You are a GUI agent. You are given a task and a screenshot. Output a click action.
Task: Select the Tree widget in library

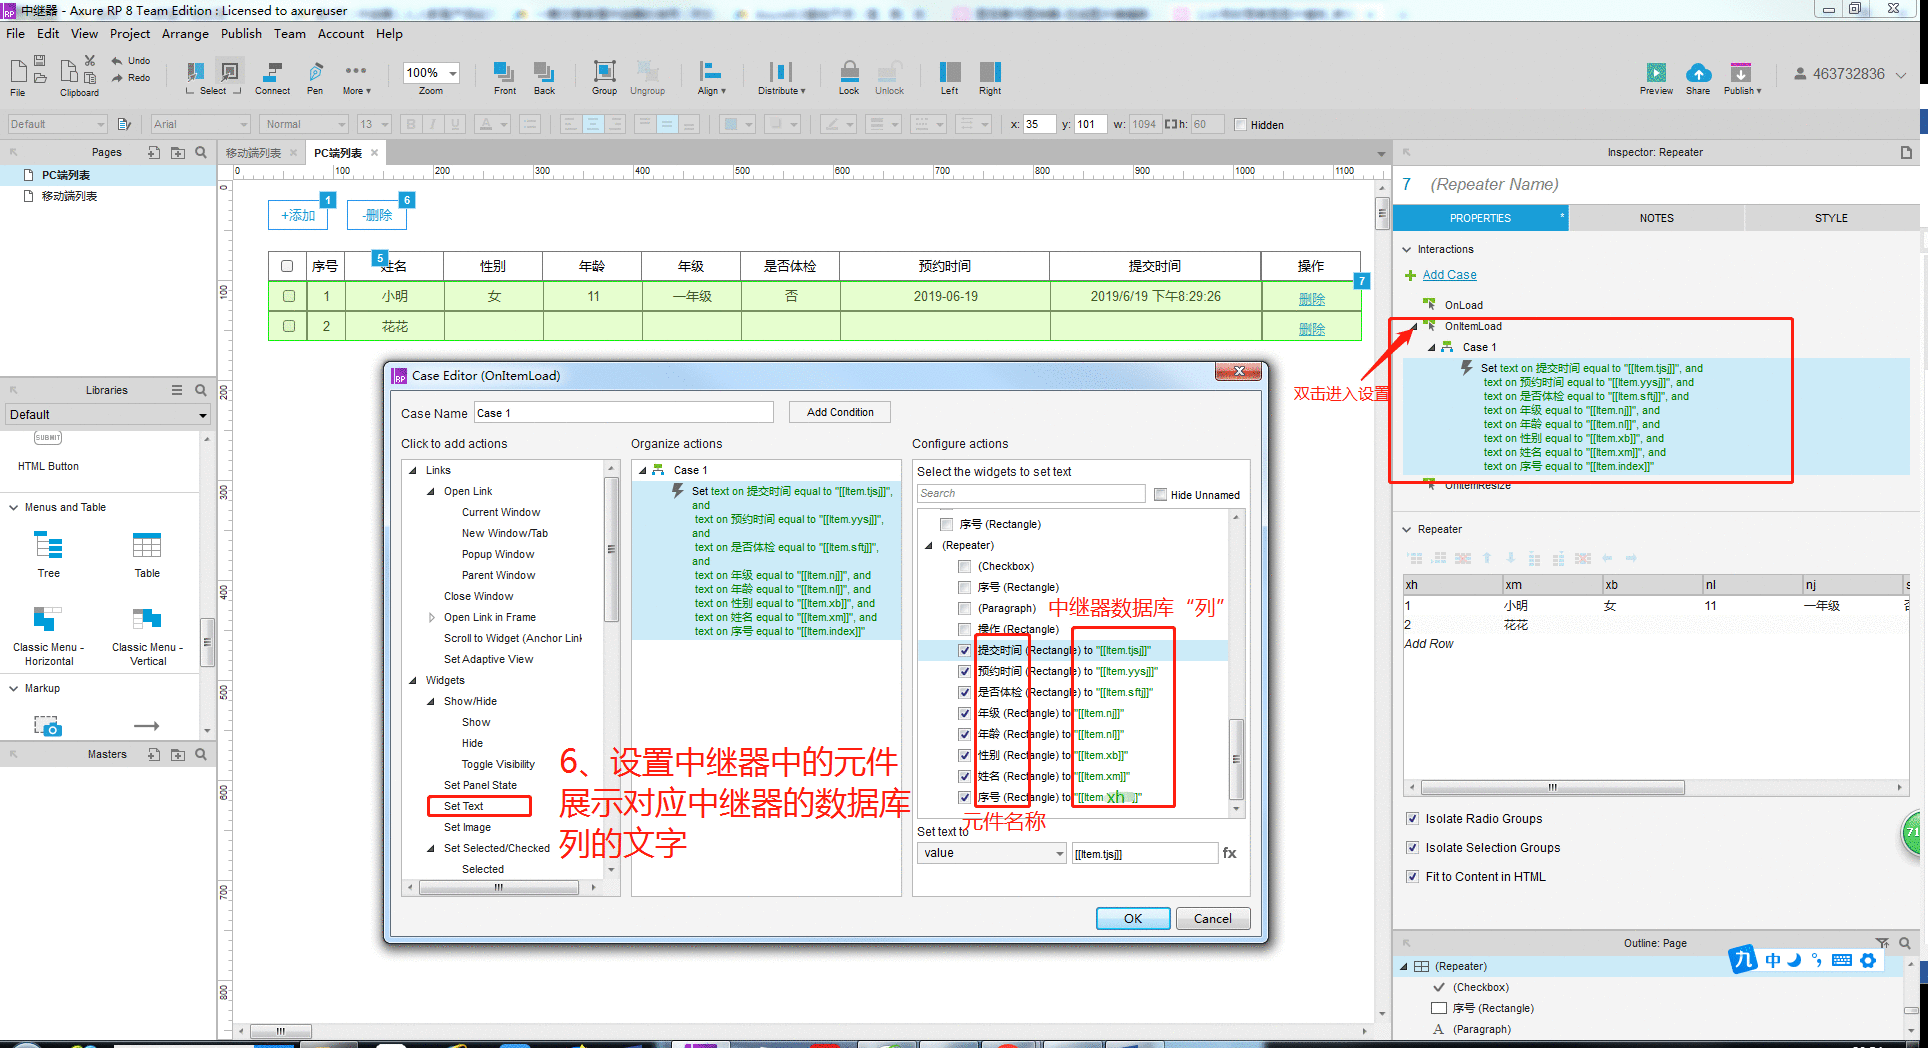click(x=48, y=555)
